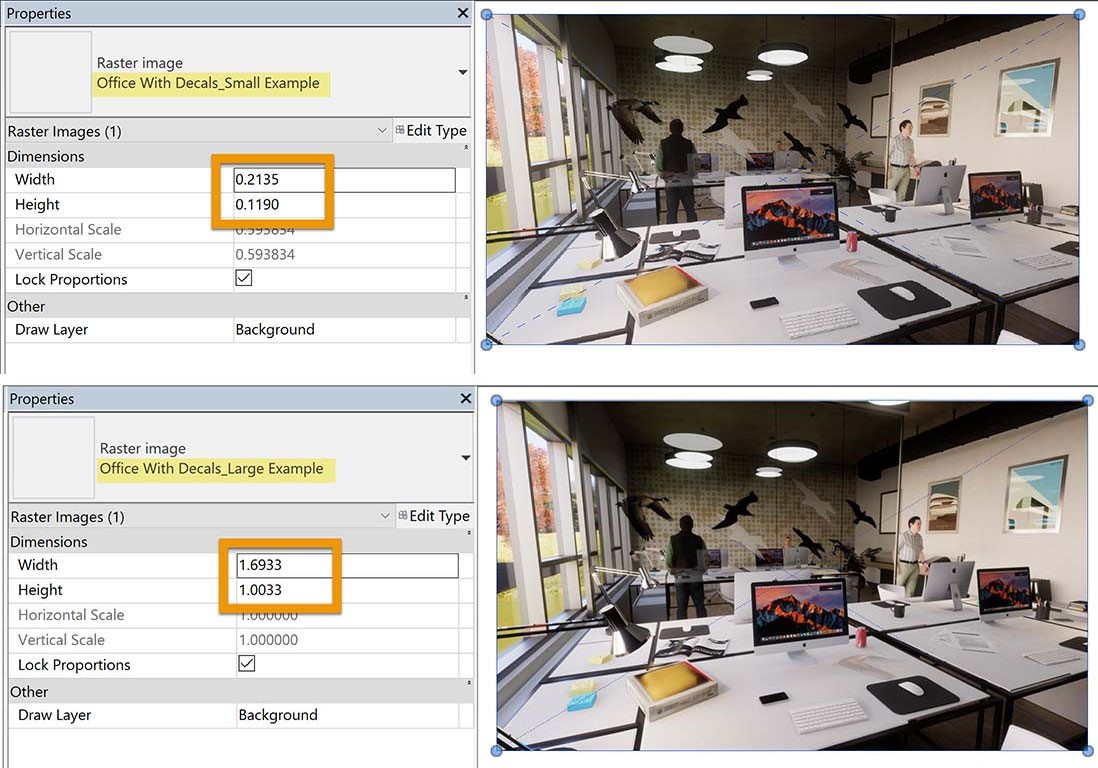Click the raster image preview thumbnail in top Properties panel
Screen dimensions: 1098x768
tap(50, 72)
